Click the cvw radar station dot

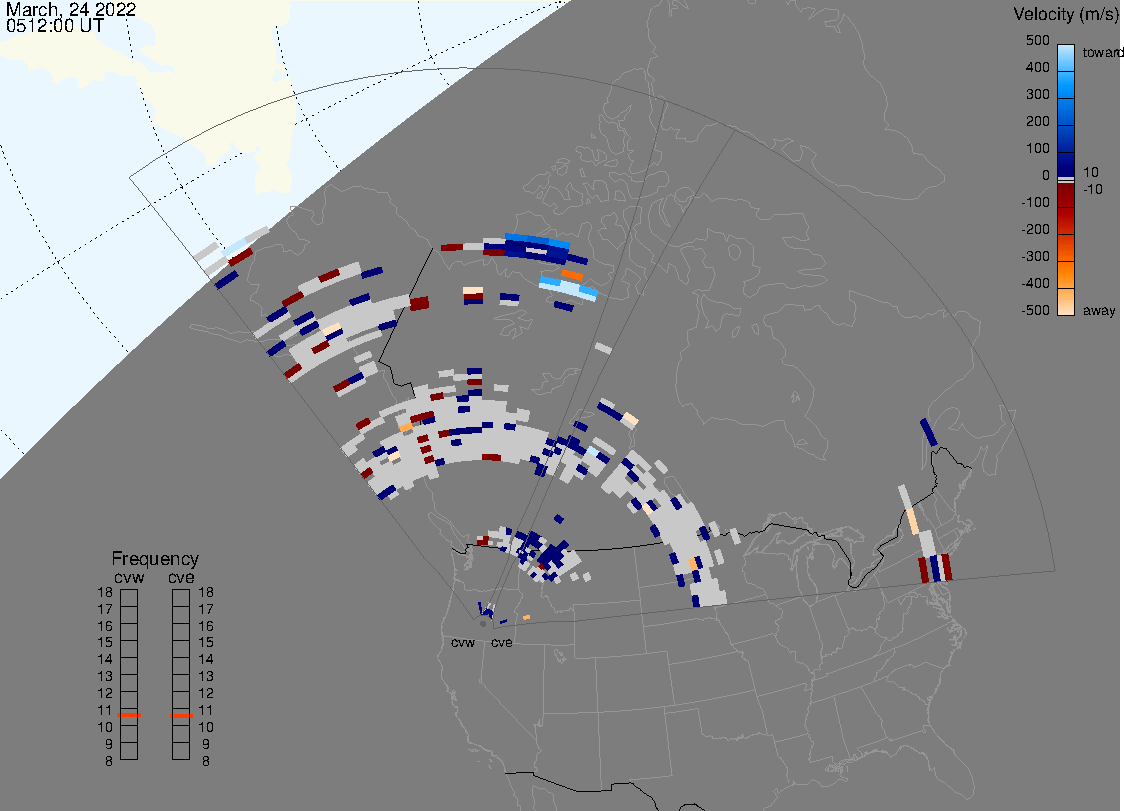483,624
